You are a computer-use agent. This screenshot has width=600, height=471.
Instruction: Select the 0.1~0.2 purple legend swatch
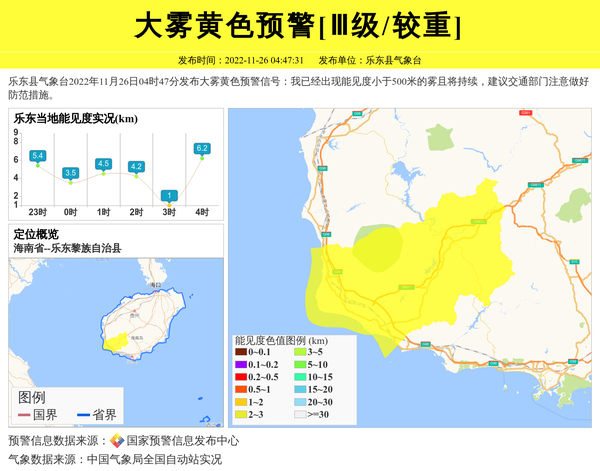click(240, 364)
